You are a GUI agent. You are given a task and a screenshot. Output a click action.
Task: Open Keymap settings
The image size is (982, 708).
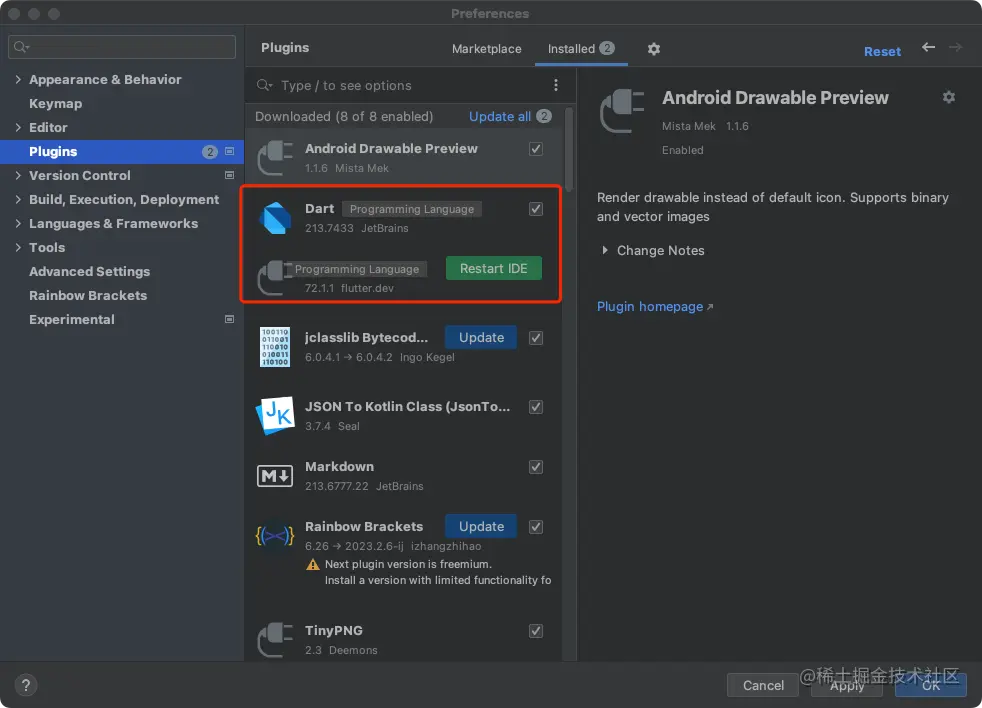(x=55, y=103)
